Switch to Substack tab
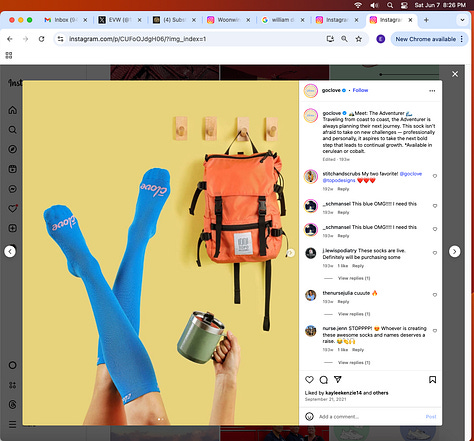Image resolution: width=474 pixels, height=441 pixels. (x=174, y=20)
